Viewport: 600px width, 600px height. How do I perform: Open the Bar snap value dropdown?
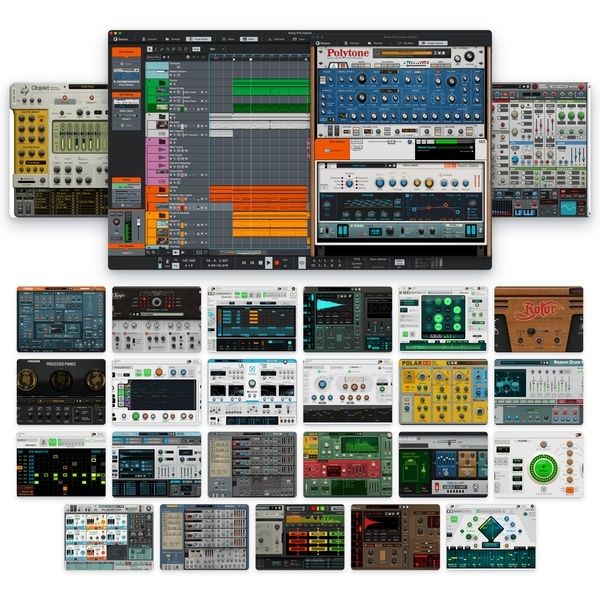[217, 49]
